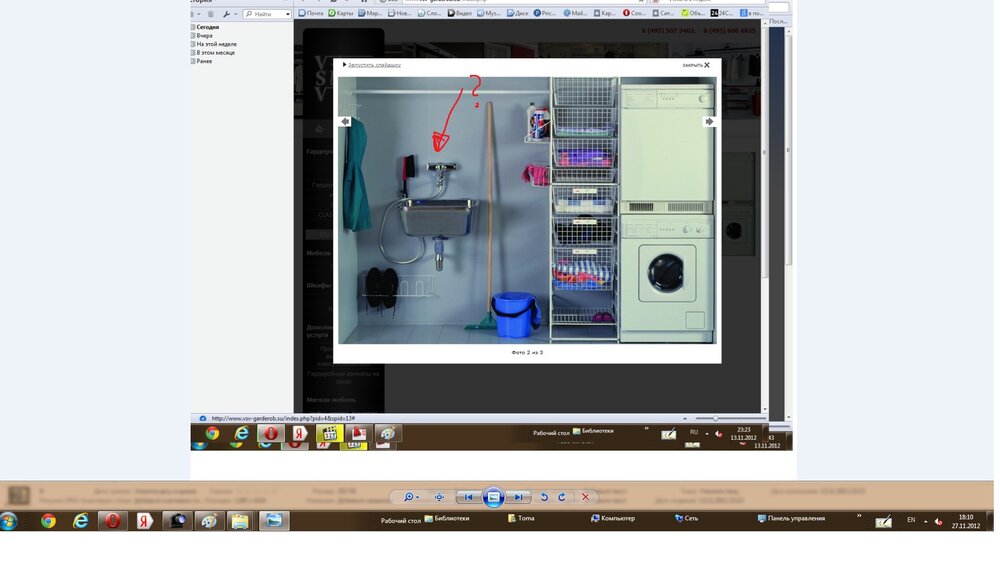The width and height of the screenshot is (1000, 562).
Task: Start the slideshow with the round center button
Action: 493,497
